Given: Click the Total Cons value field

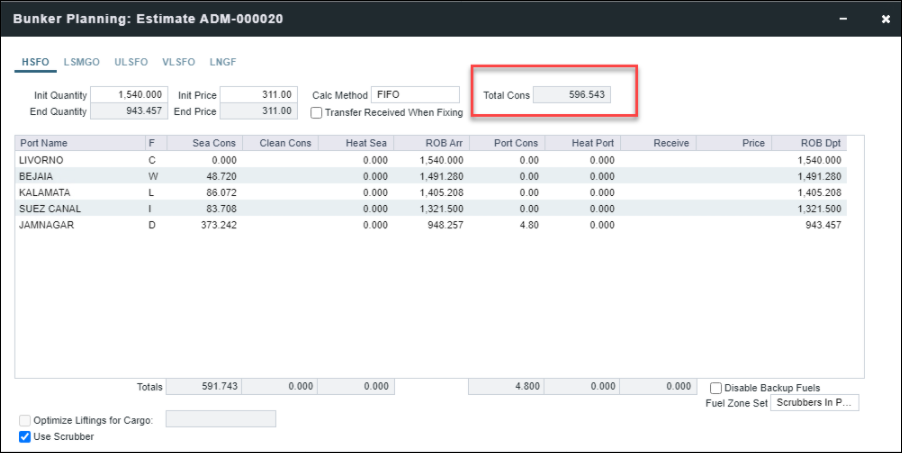Looking at the screenshot, I should pos(571,95).
